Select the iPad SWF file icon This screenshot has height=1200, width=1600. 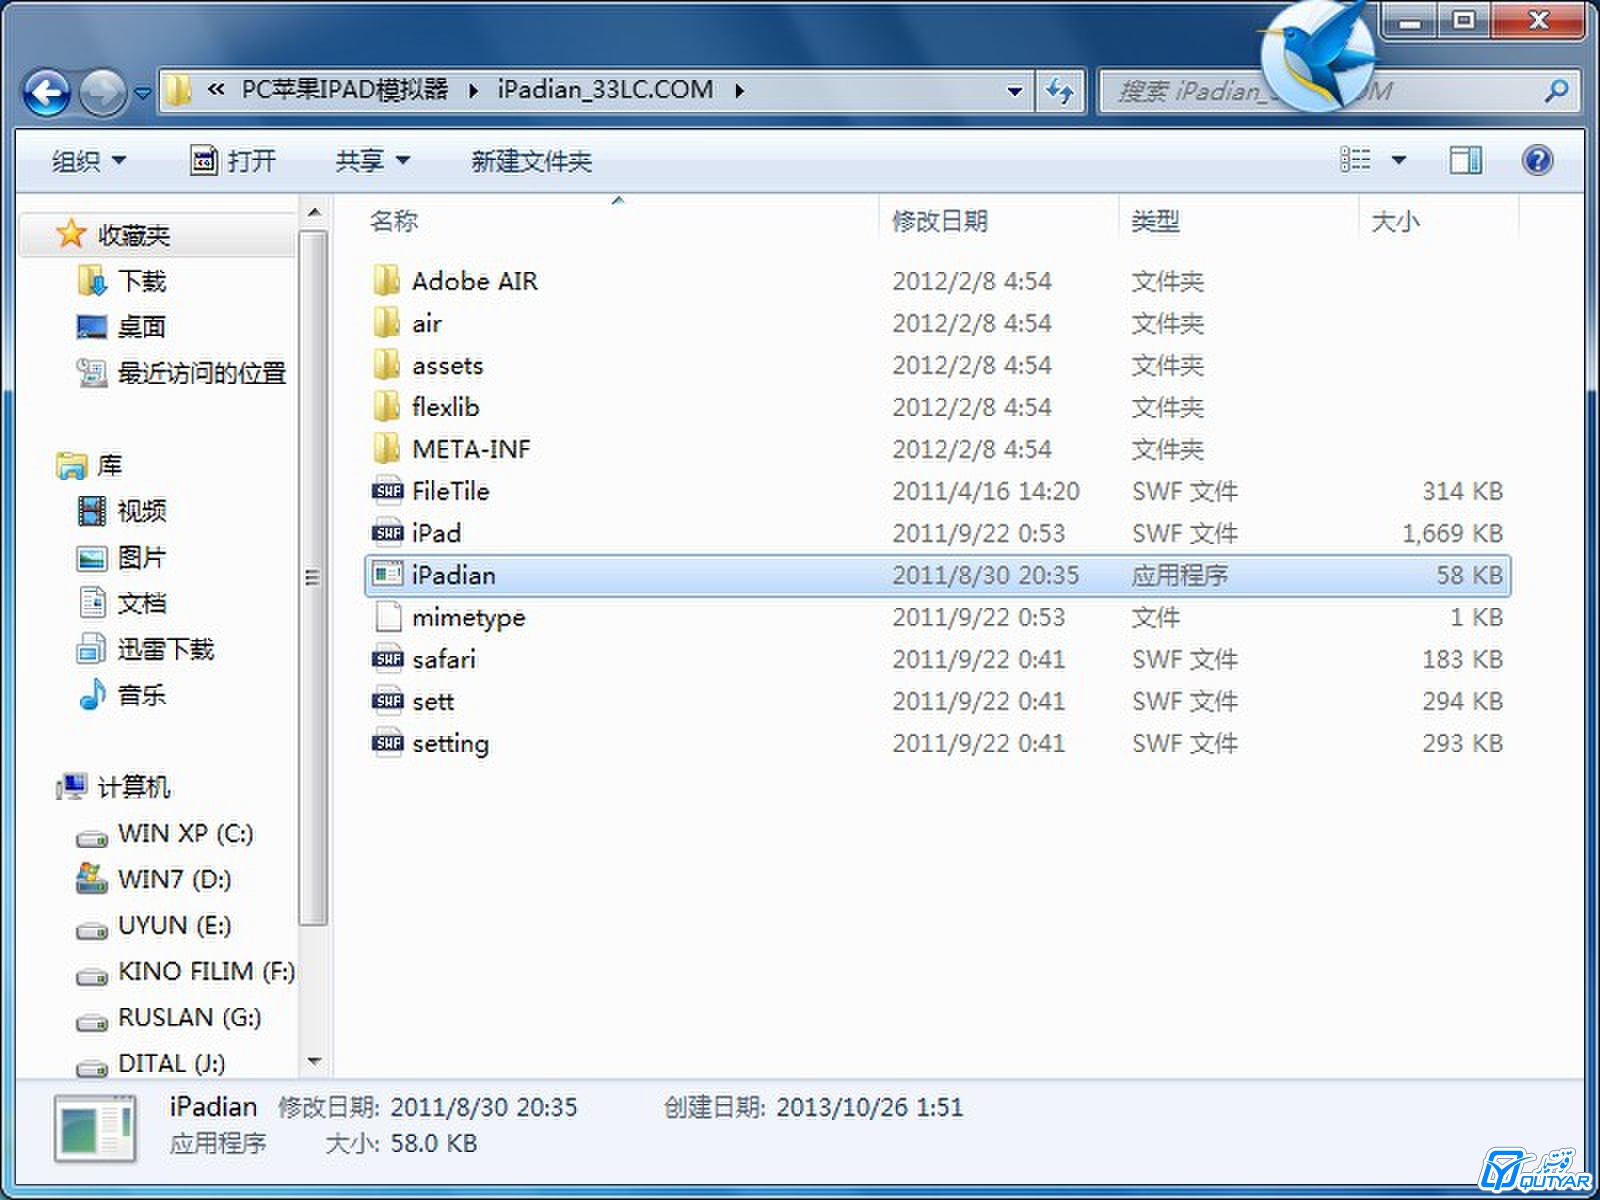click(x=387, y=533)
